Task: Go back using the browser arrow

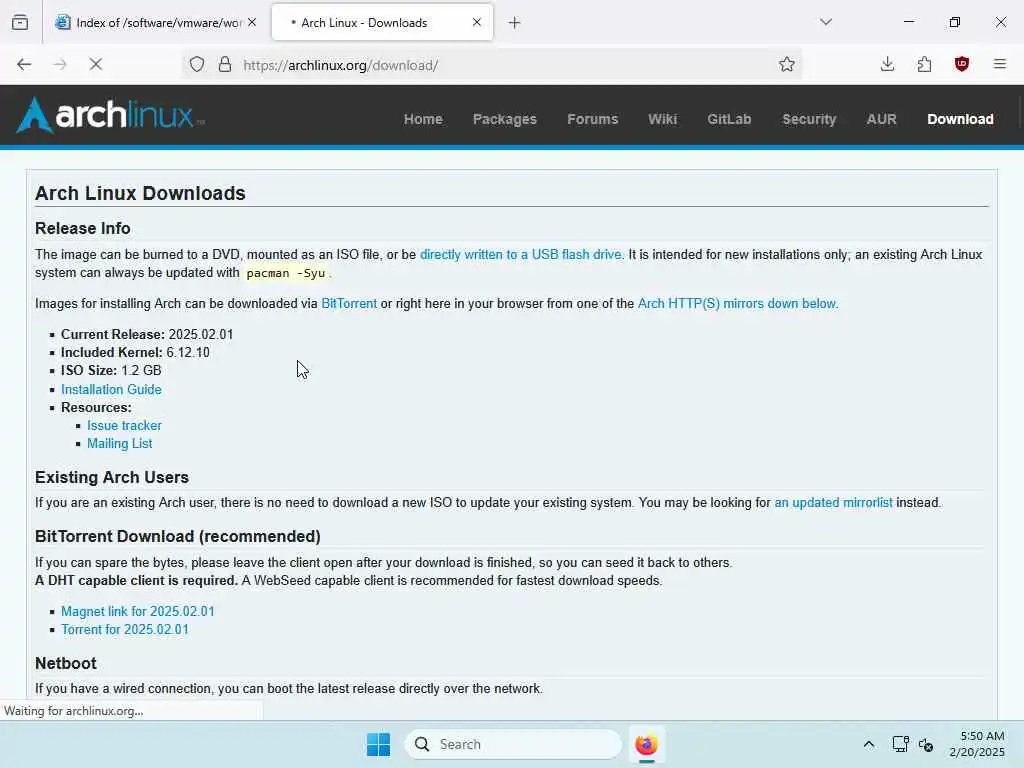Action: tap(24, 64)
